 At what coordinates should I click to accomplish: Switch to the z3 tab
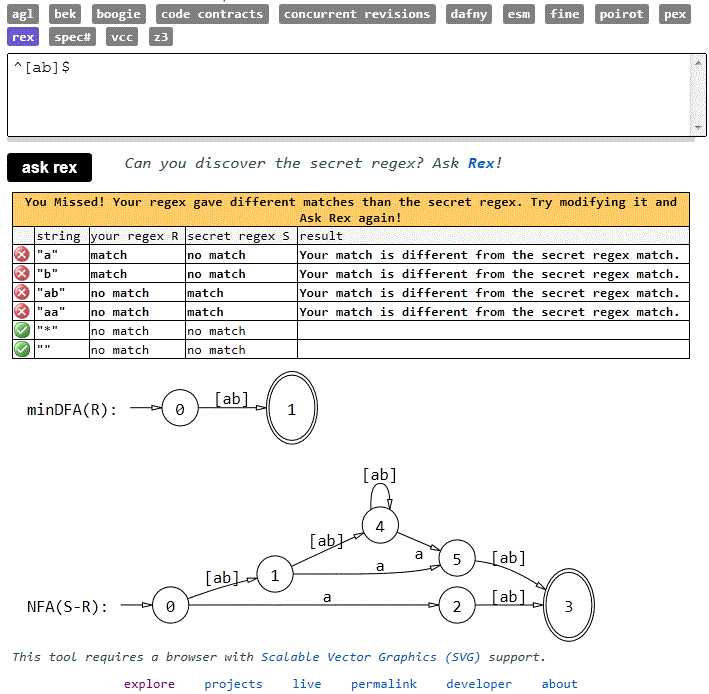tap(160, 37)
